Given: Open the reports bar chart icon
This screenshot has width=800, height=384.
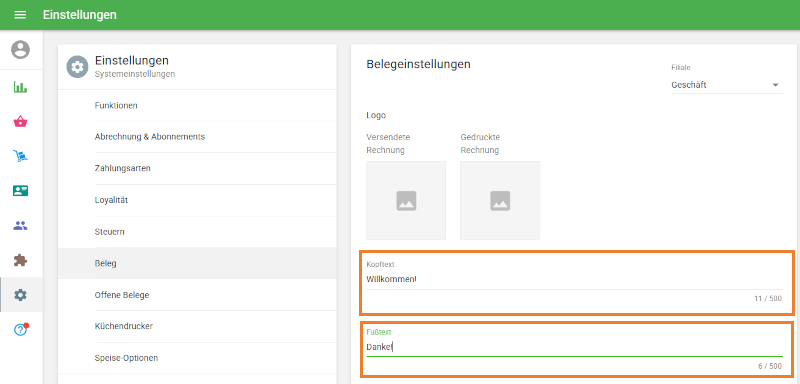Looking at the screenshot, I should [x=20, y=87].
